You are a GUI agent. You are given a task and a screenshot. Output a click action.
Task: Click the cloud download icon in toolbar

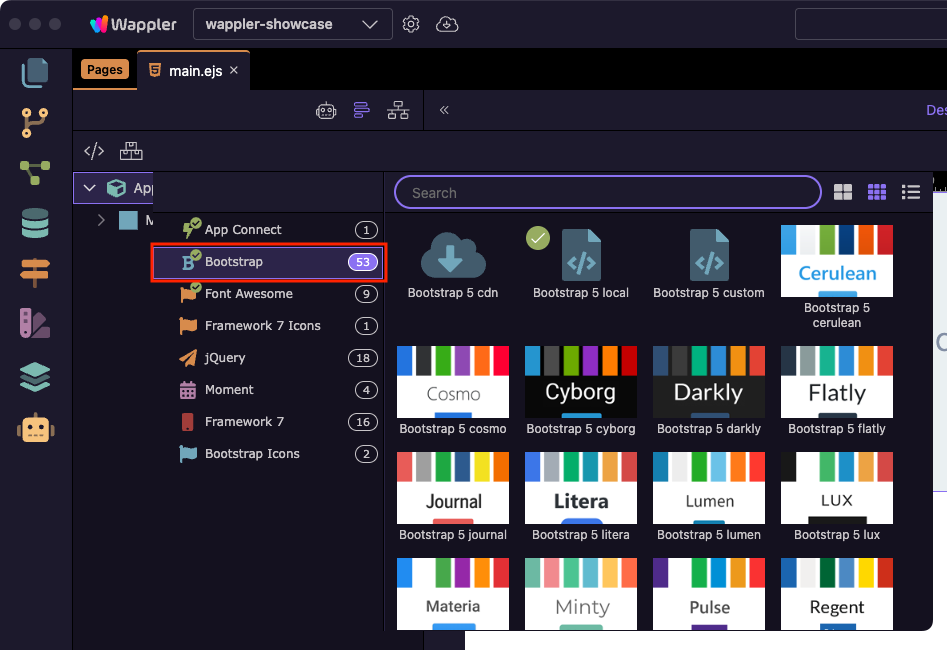[x=447, y=24]
